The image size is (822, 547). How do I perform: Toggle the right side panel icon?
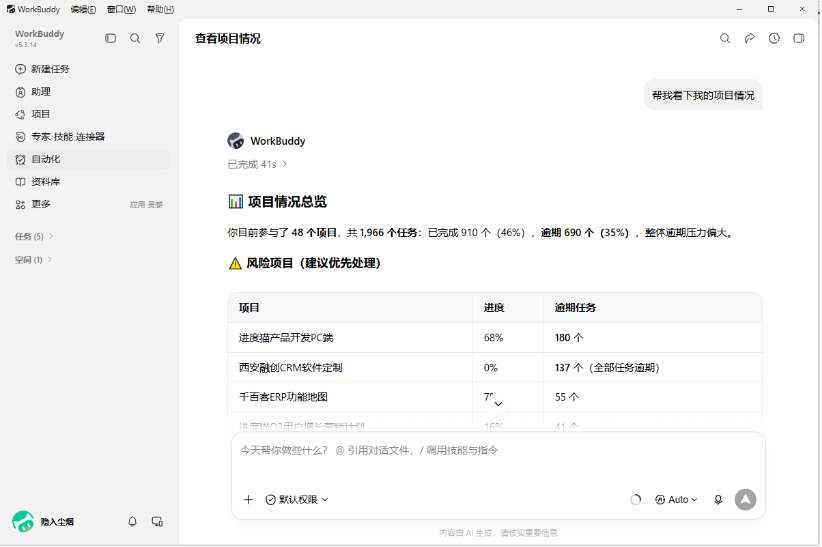pos(799,38)
